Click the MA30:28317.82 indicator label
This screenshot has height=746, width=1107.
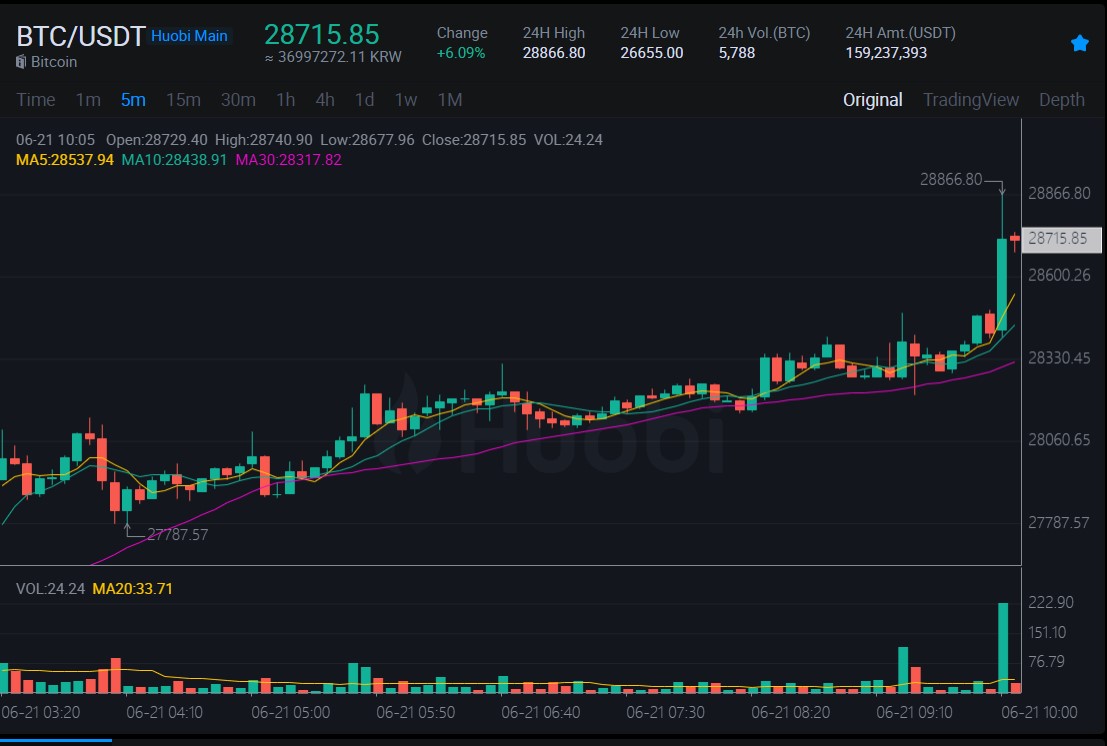288,160
